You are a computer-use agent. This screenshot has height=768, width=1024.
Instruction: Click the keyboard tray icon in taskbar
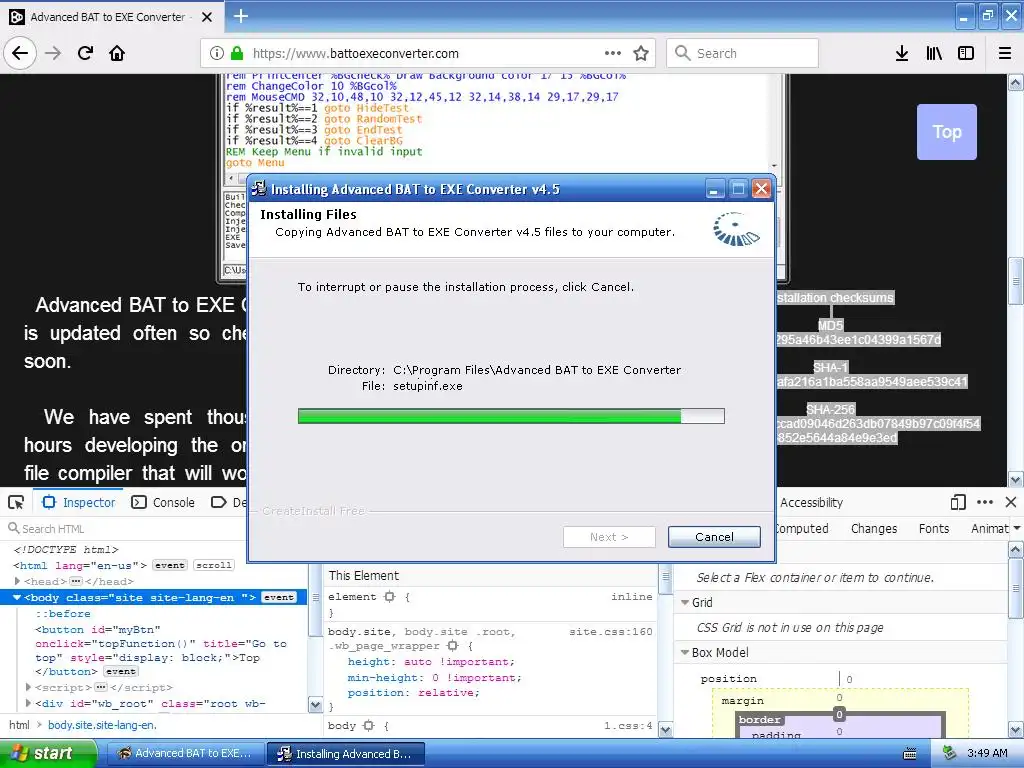tap(910, 754)
